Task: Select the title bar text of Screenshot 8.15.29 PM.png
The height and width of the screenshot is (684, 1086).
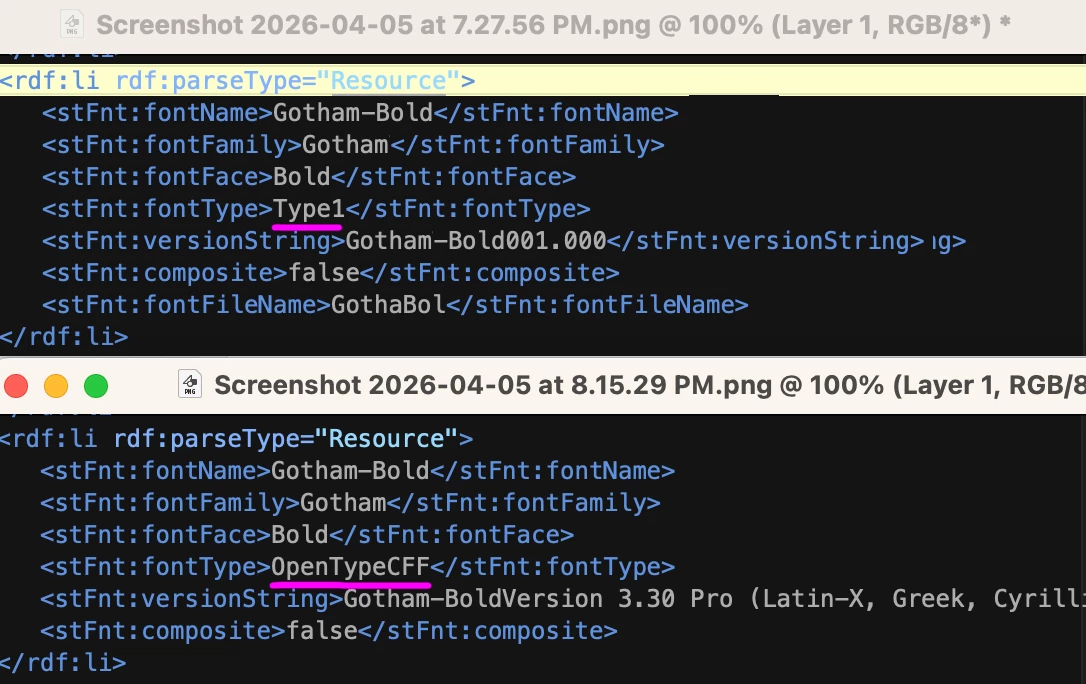Action: tap(650, 385)
